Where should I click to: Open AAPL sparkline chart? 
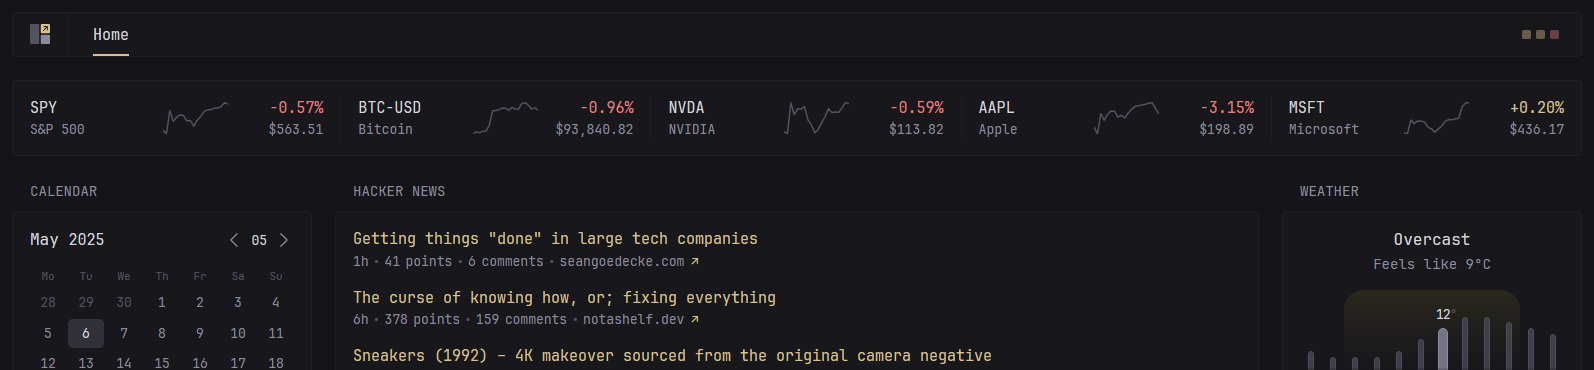(x=1127, y=118)
